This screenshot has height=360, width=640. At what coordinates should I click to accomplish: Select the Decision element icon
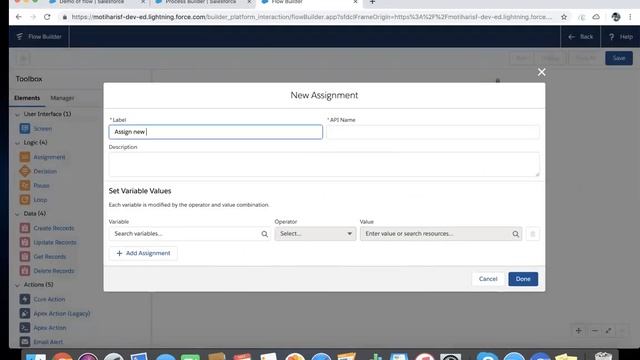point(25,171)
